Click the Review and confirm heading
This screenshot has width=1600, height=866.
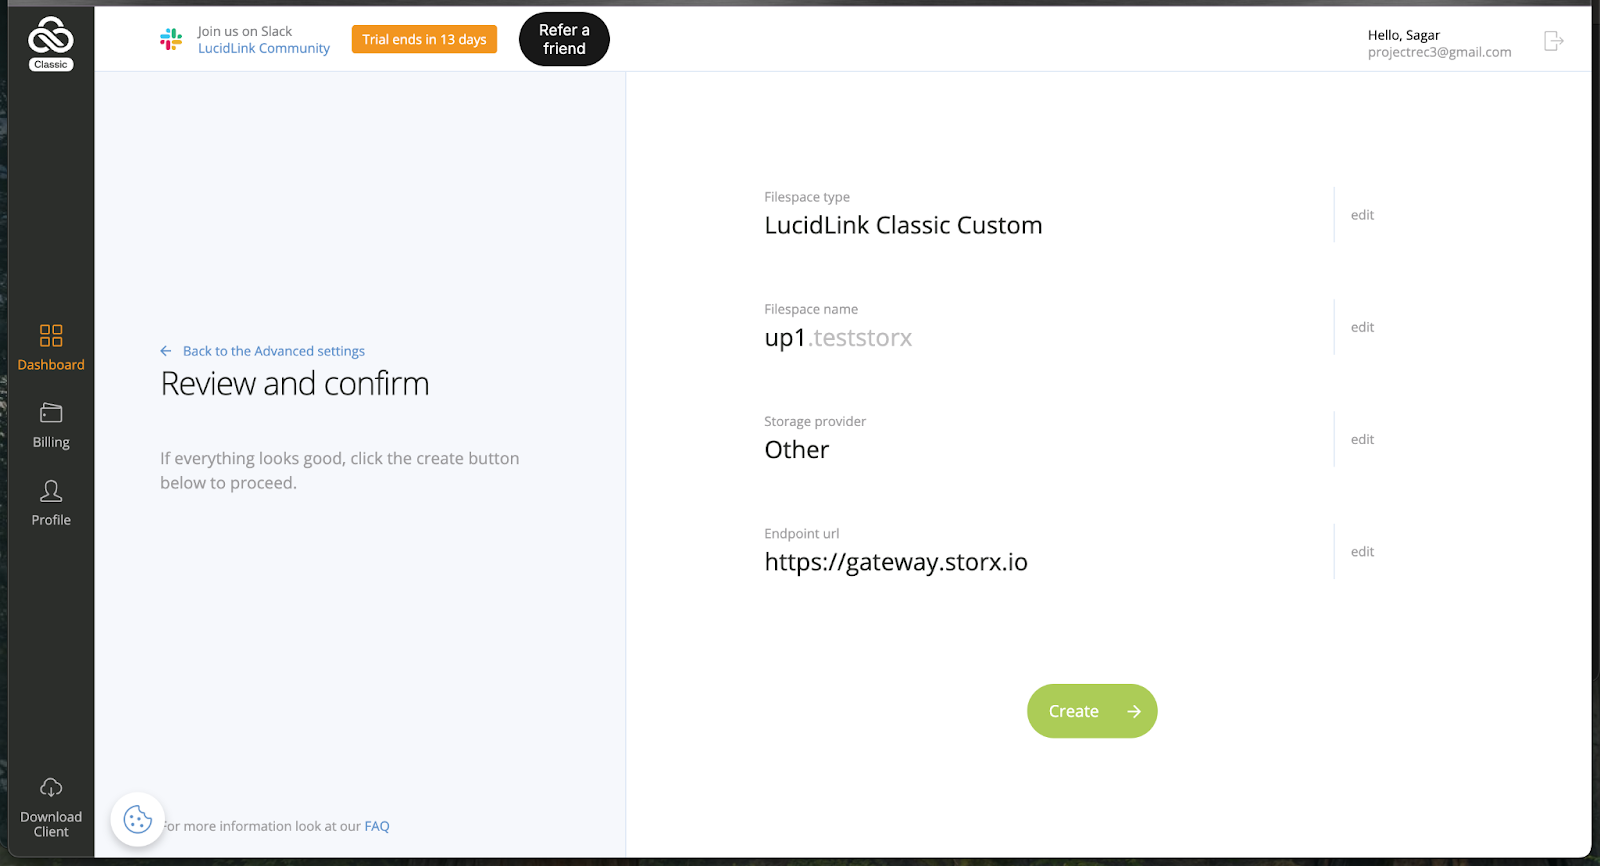[x=295, y=384]
